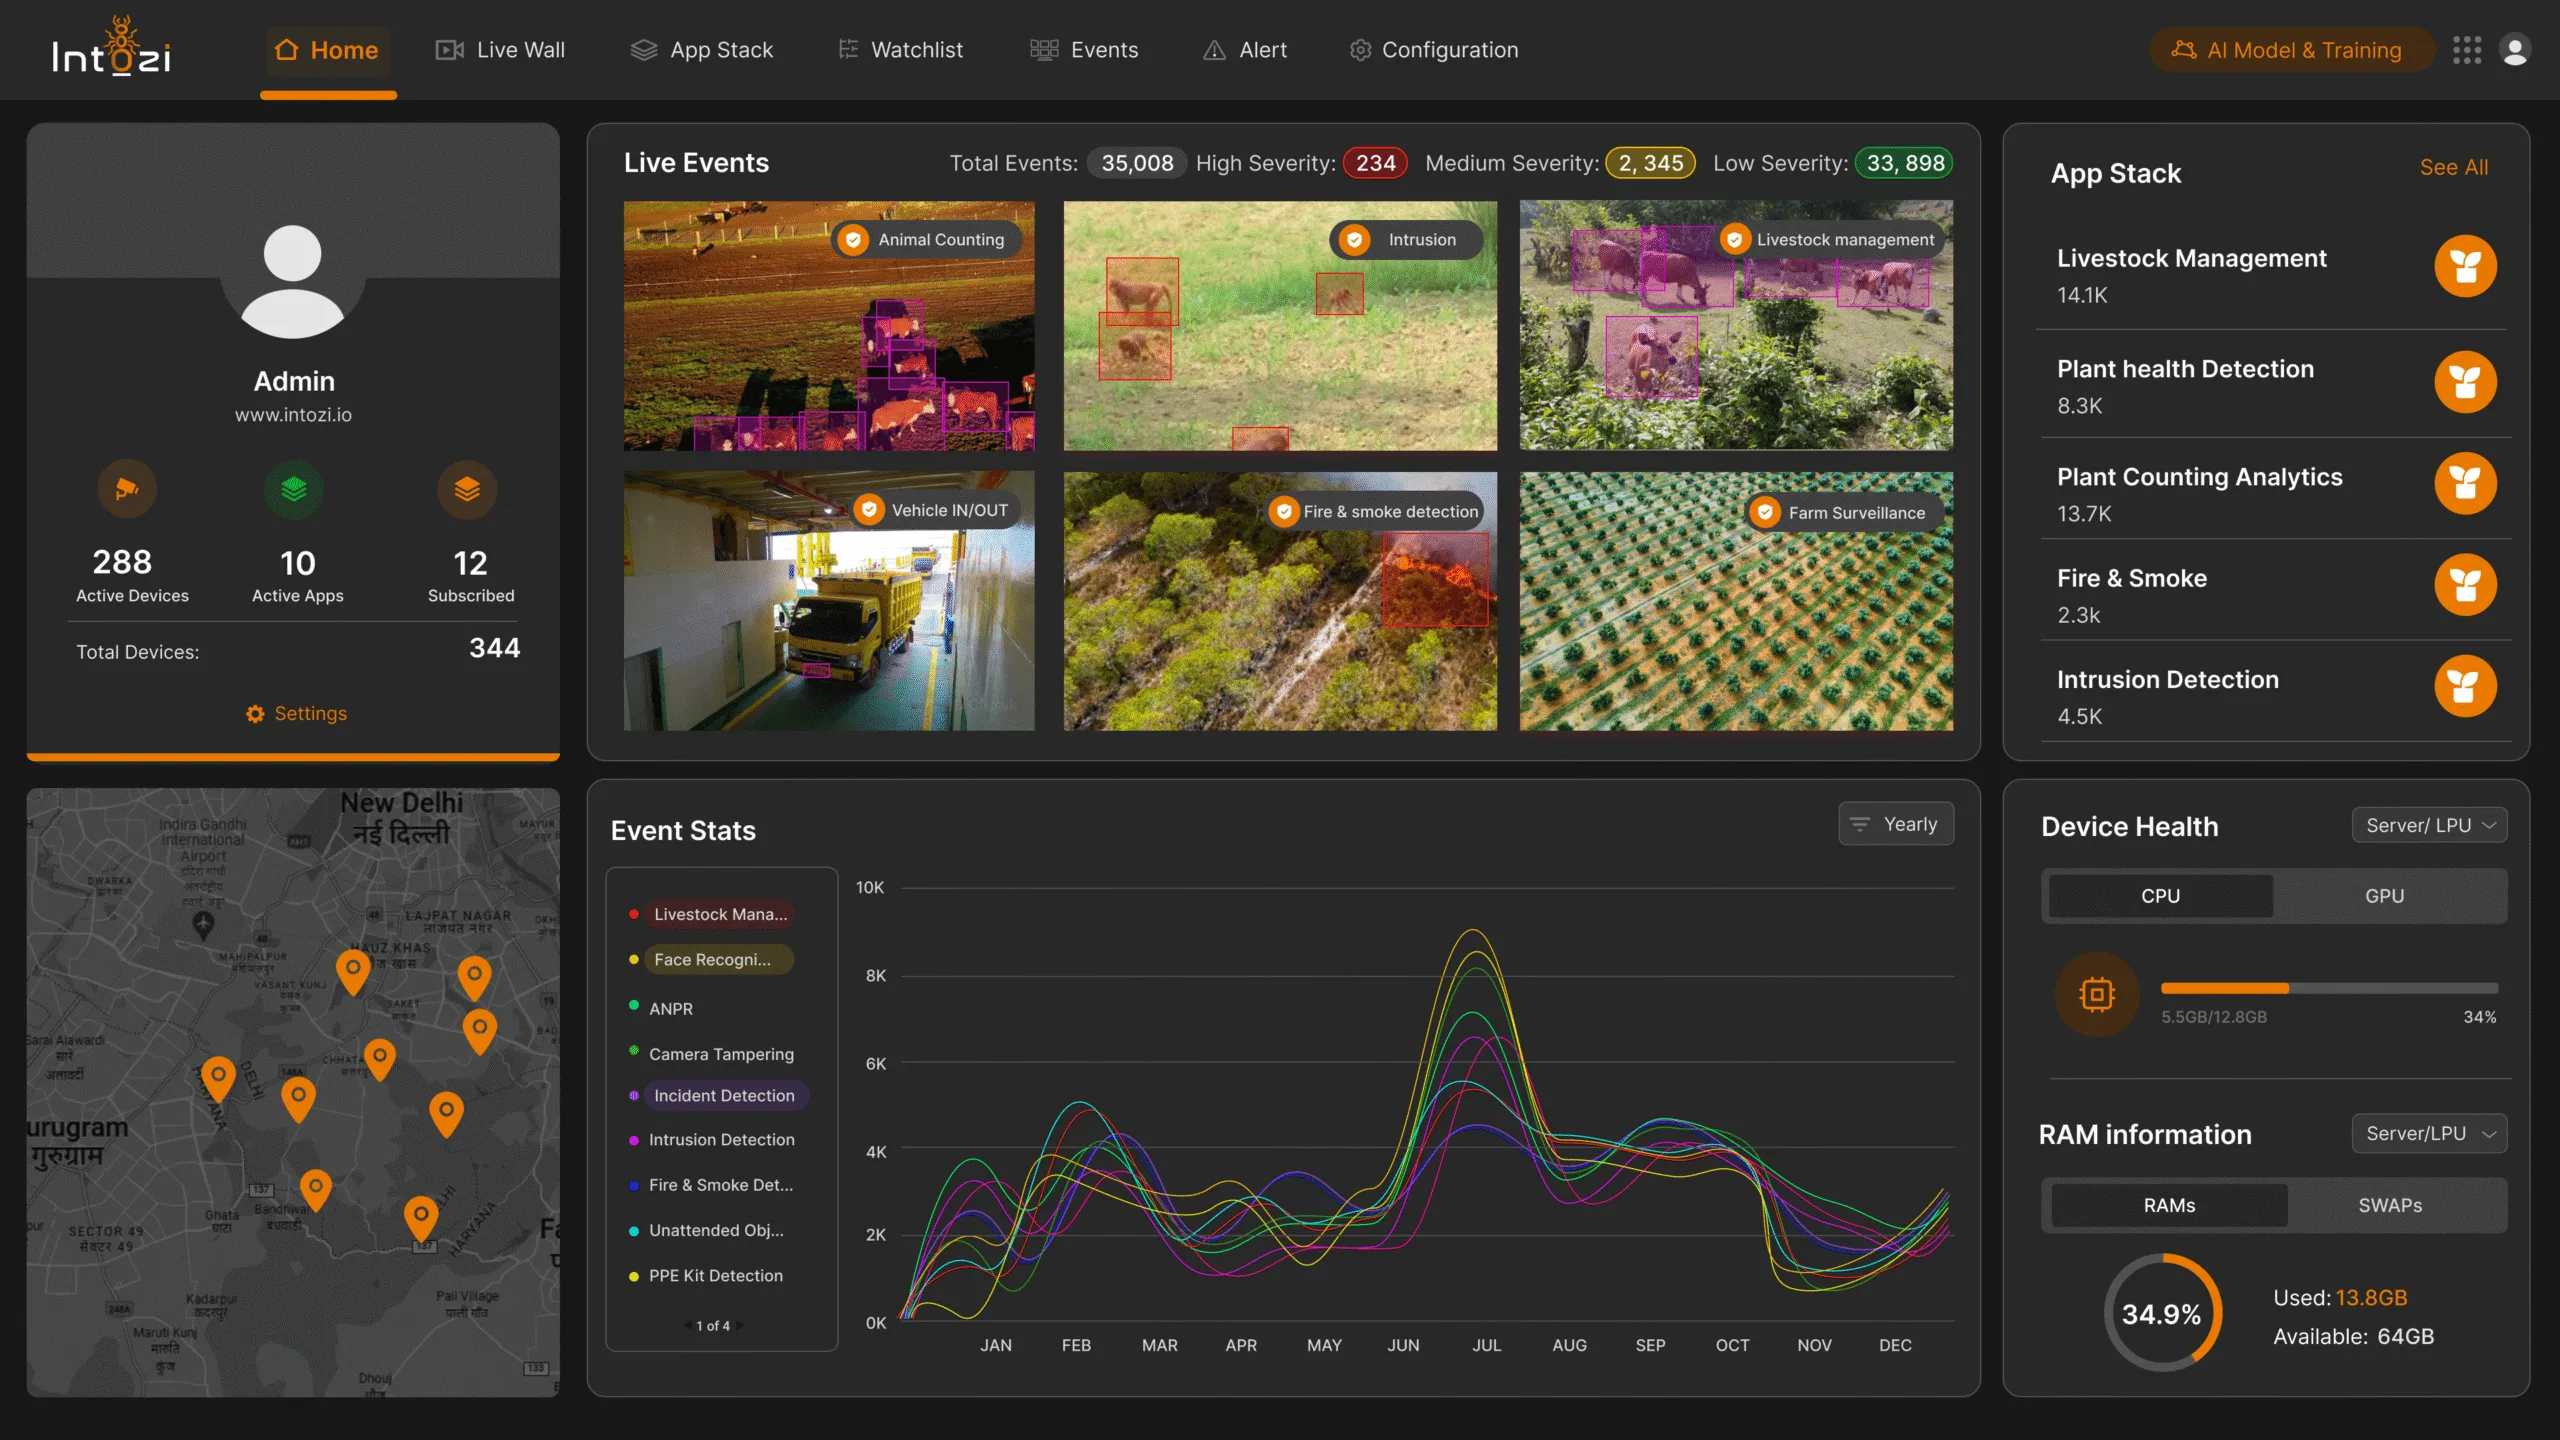Select the Home tab

[x=327, y=50]
